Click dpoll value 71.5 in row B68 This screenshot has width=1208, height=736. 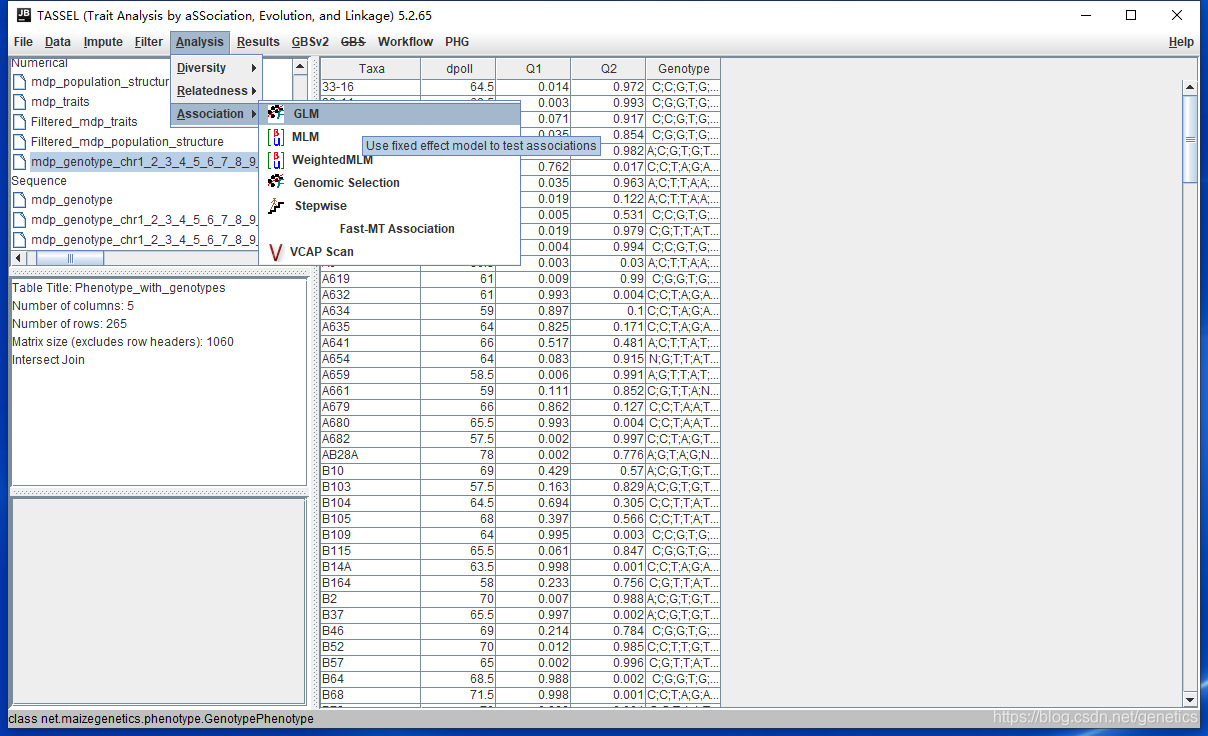(458, 695)
